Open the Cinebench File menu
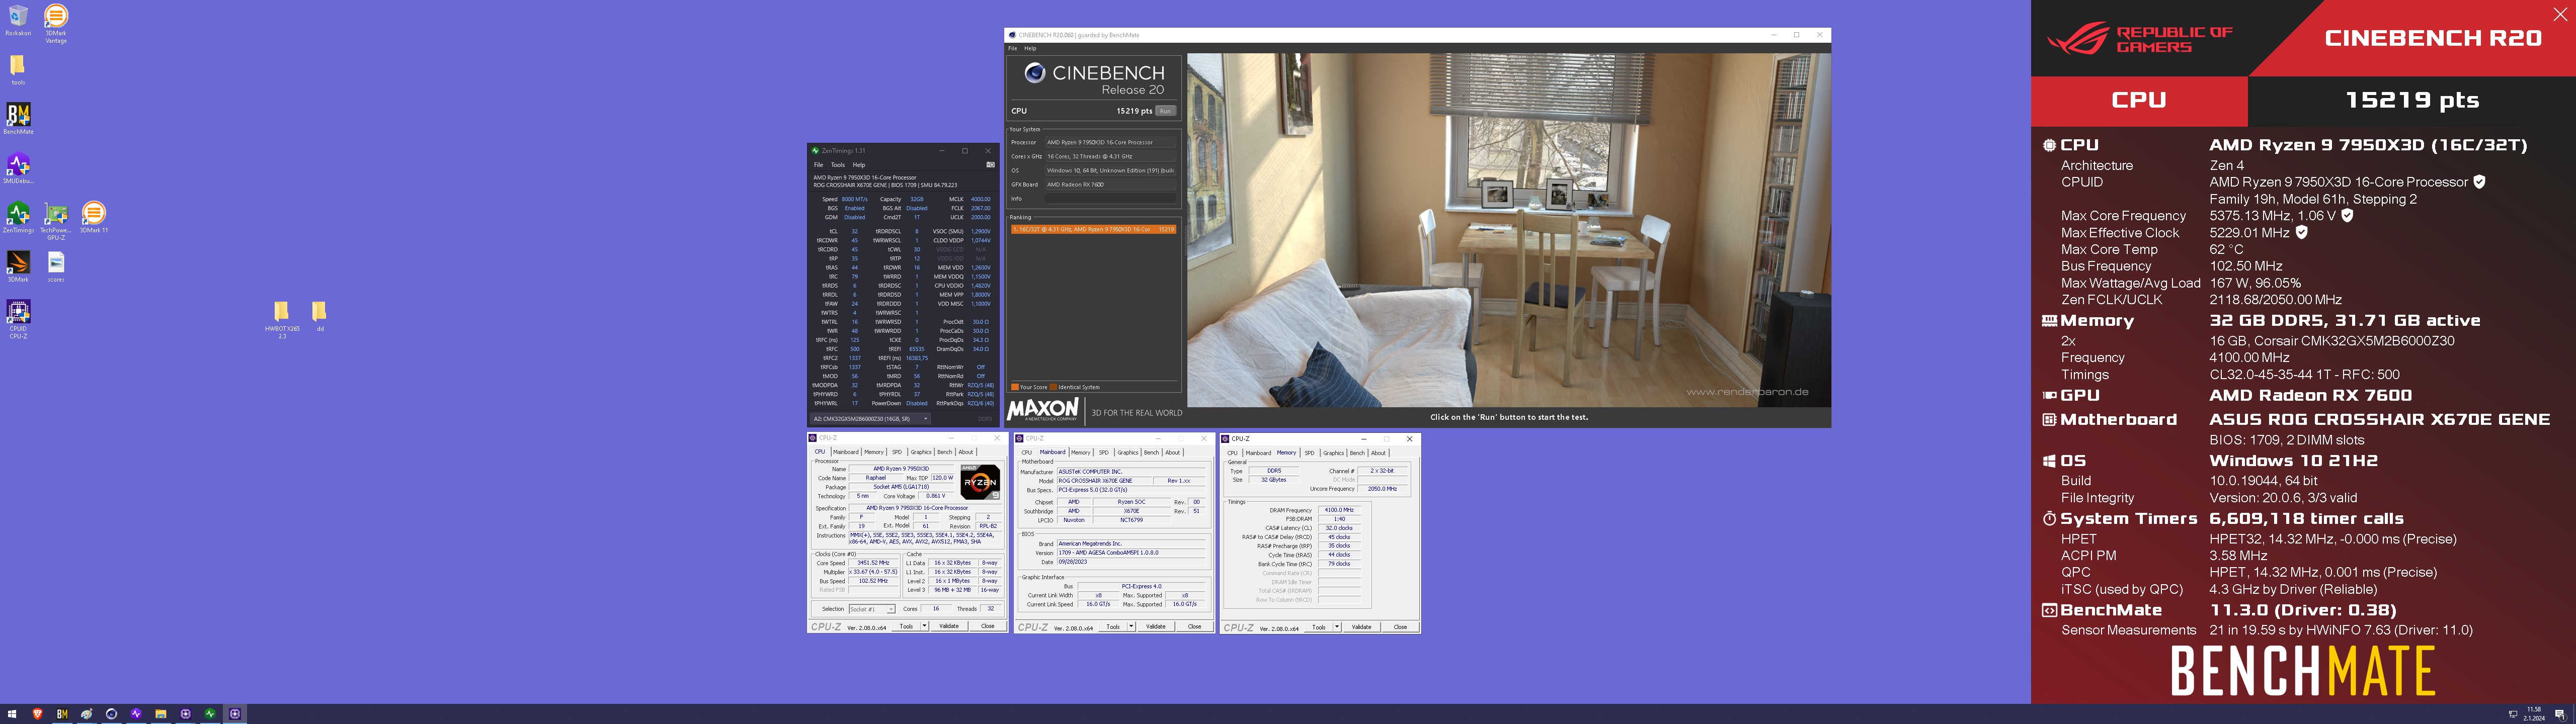 (x=1012, y=48)
